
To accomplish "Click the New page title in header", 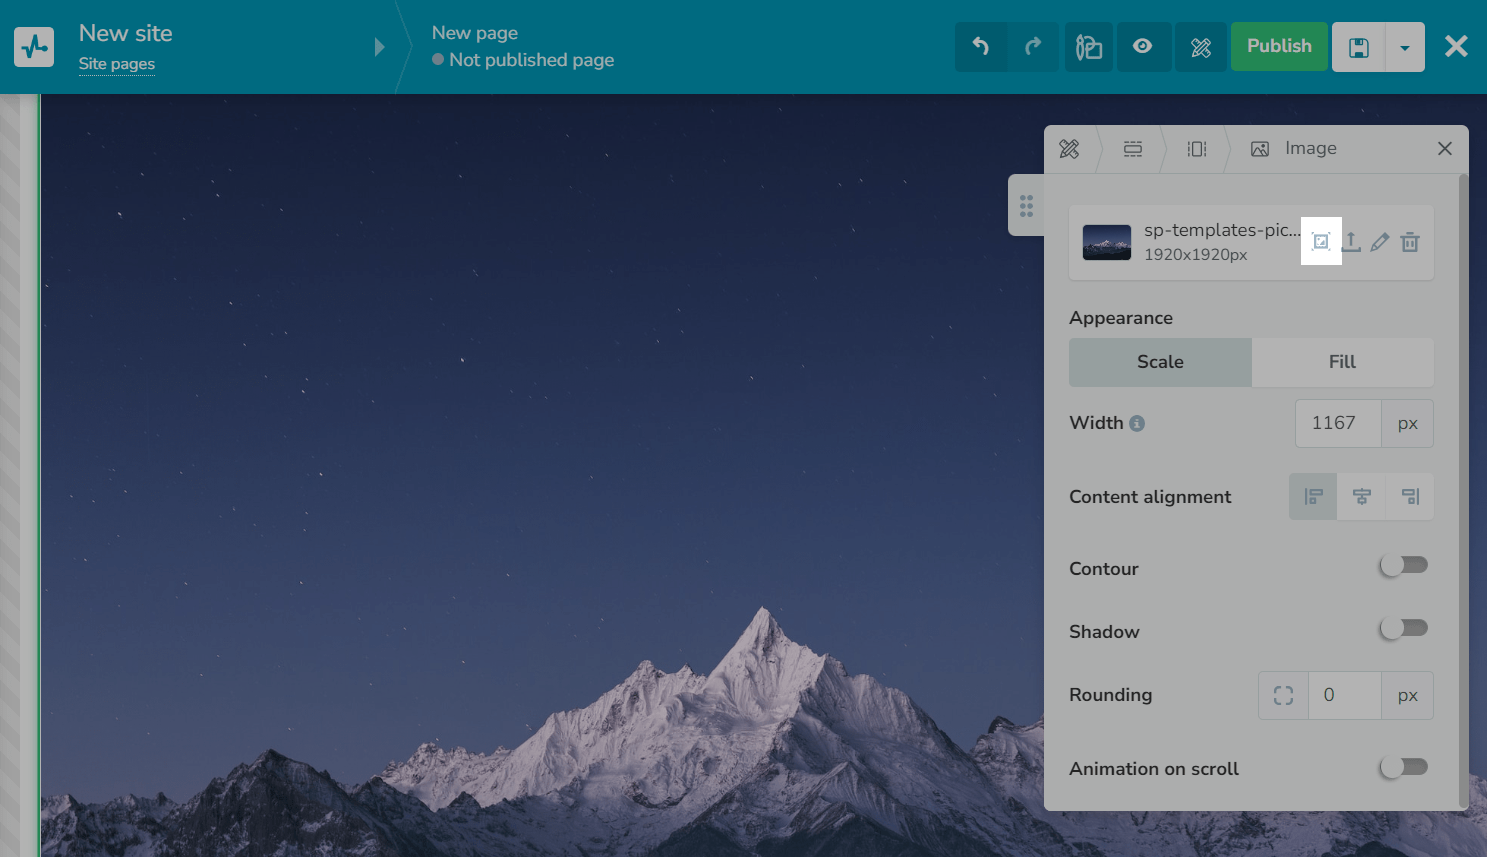I will 475,33.
